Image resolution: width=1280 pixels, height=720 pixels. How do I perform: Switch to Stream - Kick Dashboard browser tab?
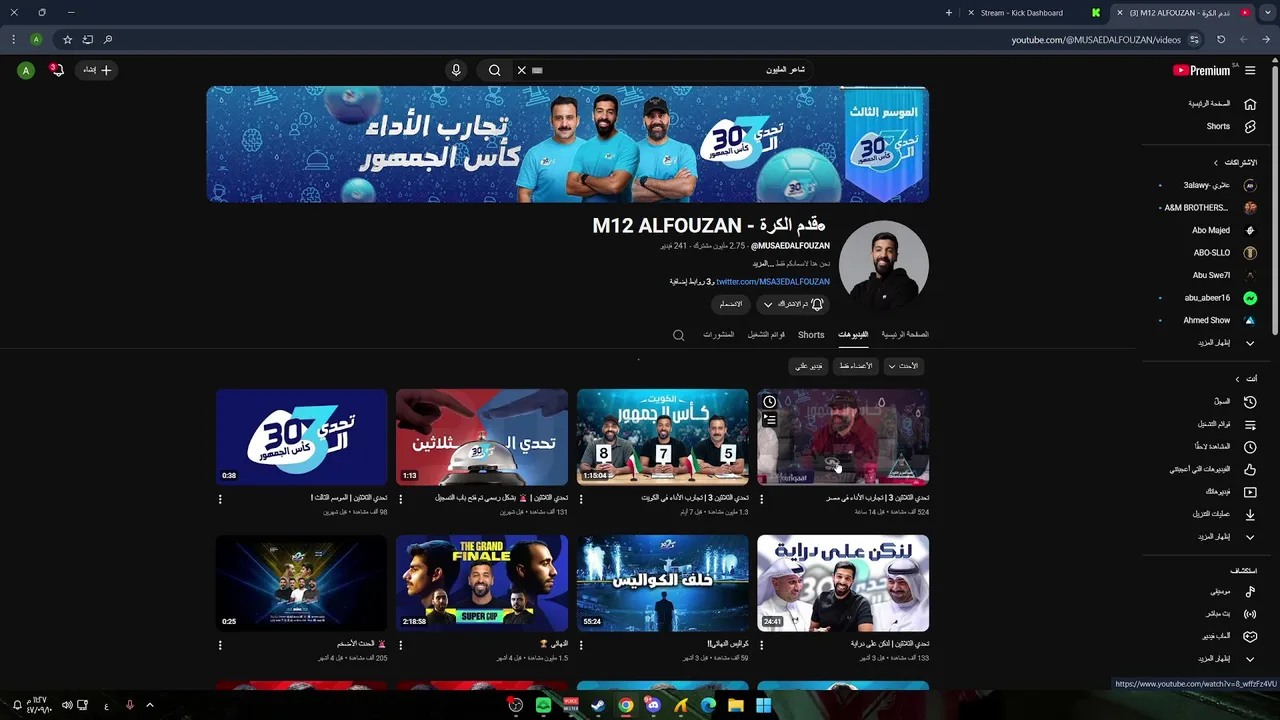(x=1034, y=13)
